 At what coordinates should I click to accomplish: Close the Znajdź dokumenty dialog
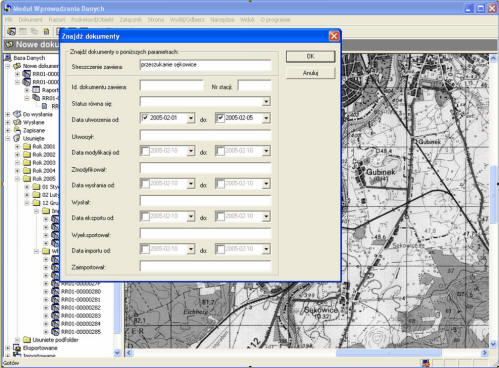coord(334,36)
